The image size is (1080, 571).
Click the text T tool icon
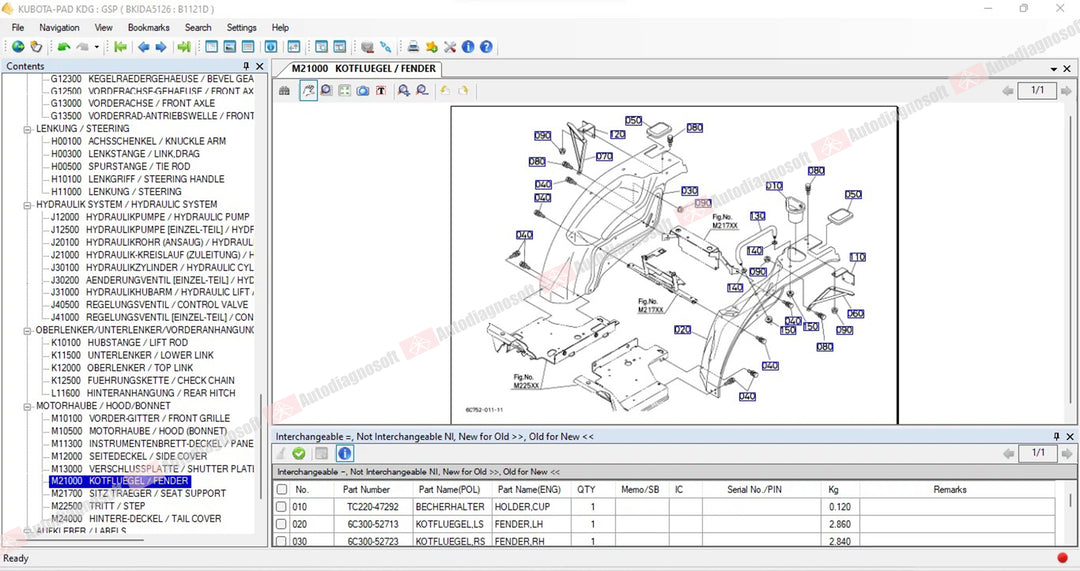381,91
